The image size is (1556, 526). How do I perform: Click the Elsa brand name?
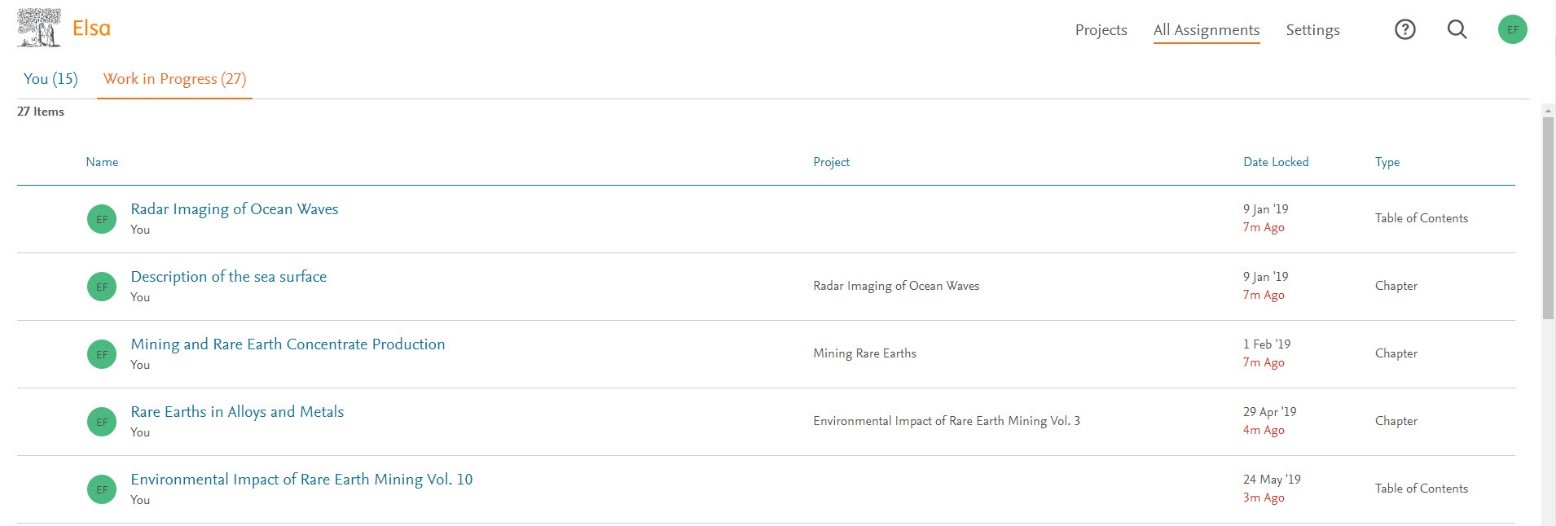pyautogui.click(x=91, y=28)
